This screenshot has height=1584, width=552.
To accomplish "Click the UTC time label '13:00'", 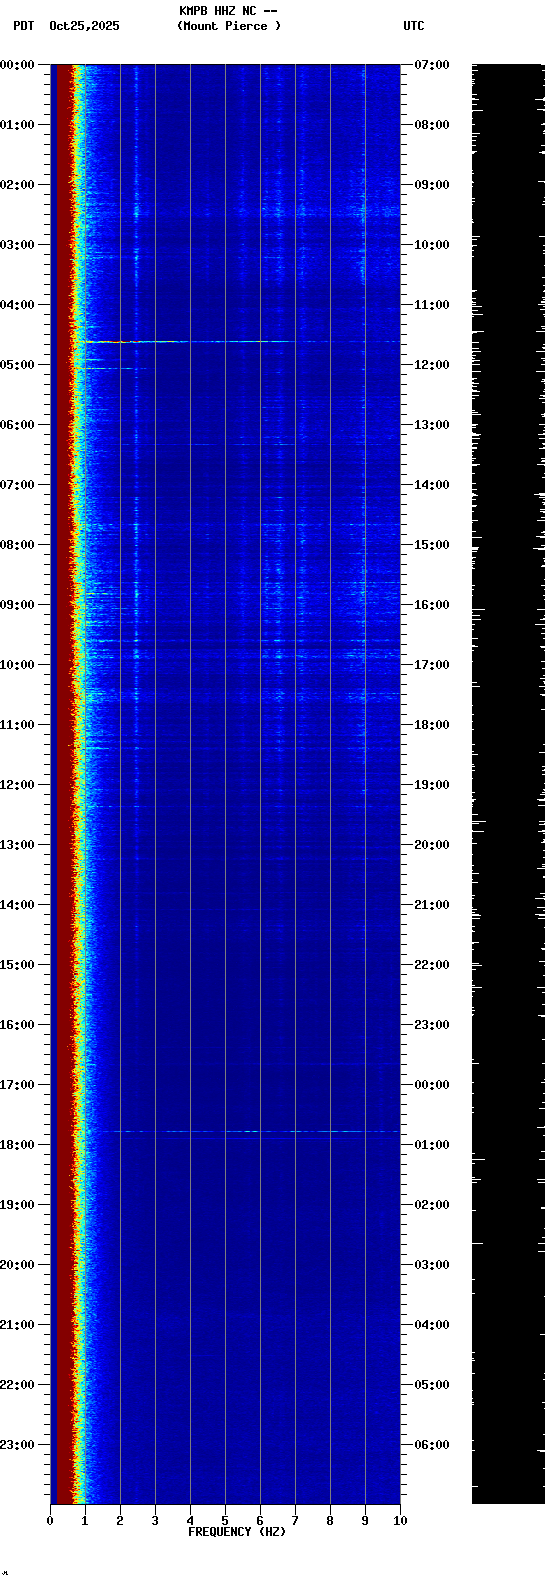I will point(432,425).
